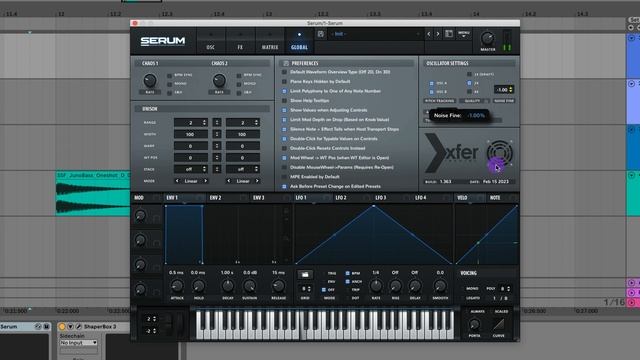
Task: Adjust the Noise Fine value stepper
Action: 511,89
